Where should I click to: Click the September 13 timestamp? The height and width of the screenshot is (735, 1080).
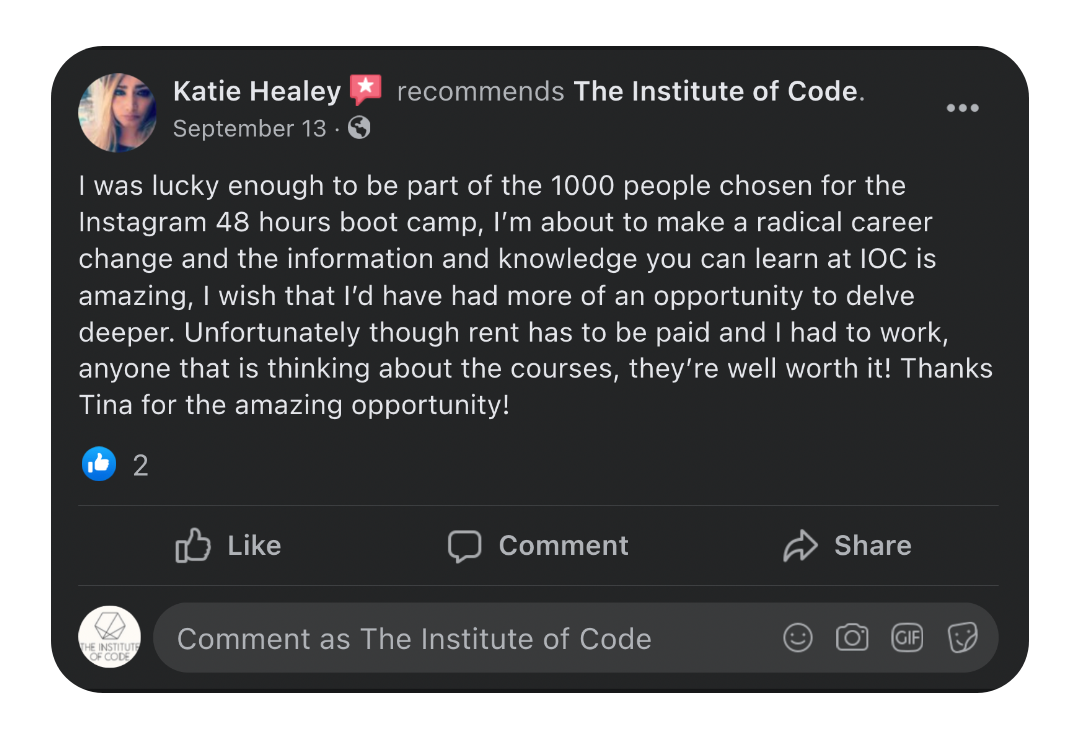249,129
